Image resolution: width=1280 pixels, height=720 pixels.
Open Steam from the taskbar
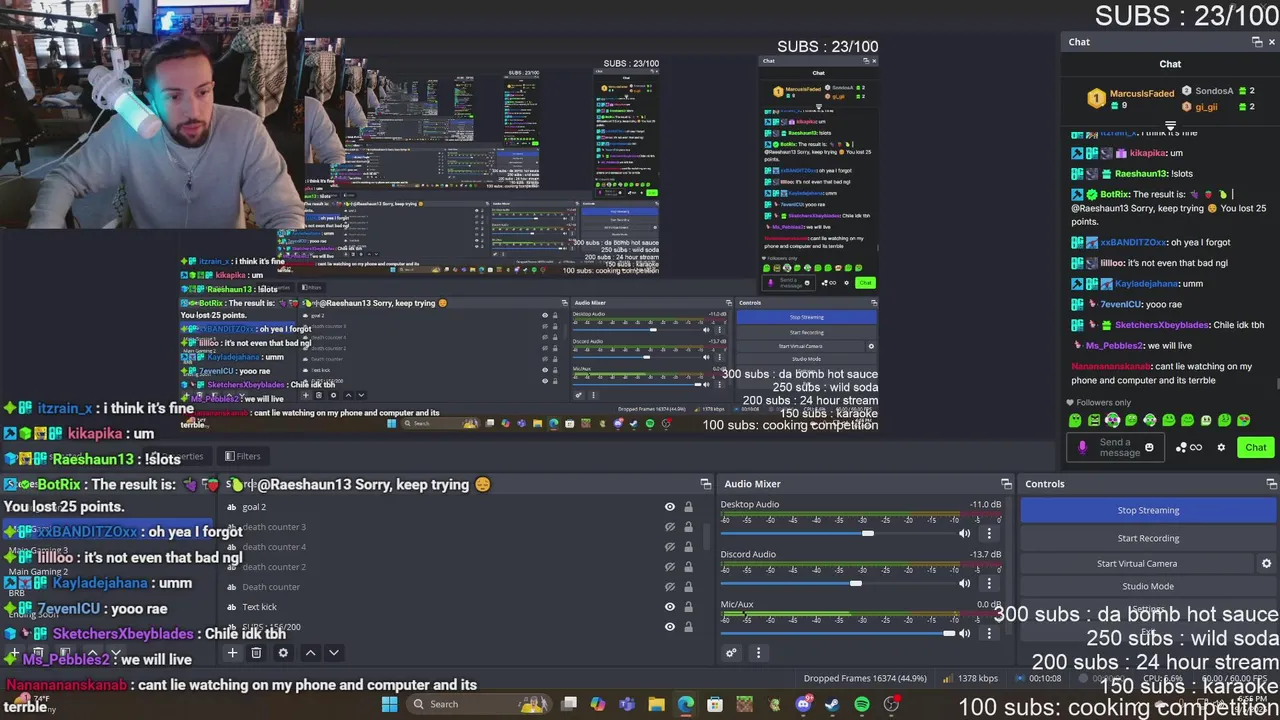tap(832, 704)
